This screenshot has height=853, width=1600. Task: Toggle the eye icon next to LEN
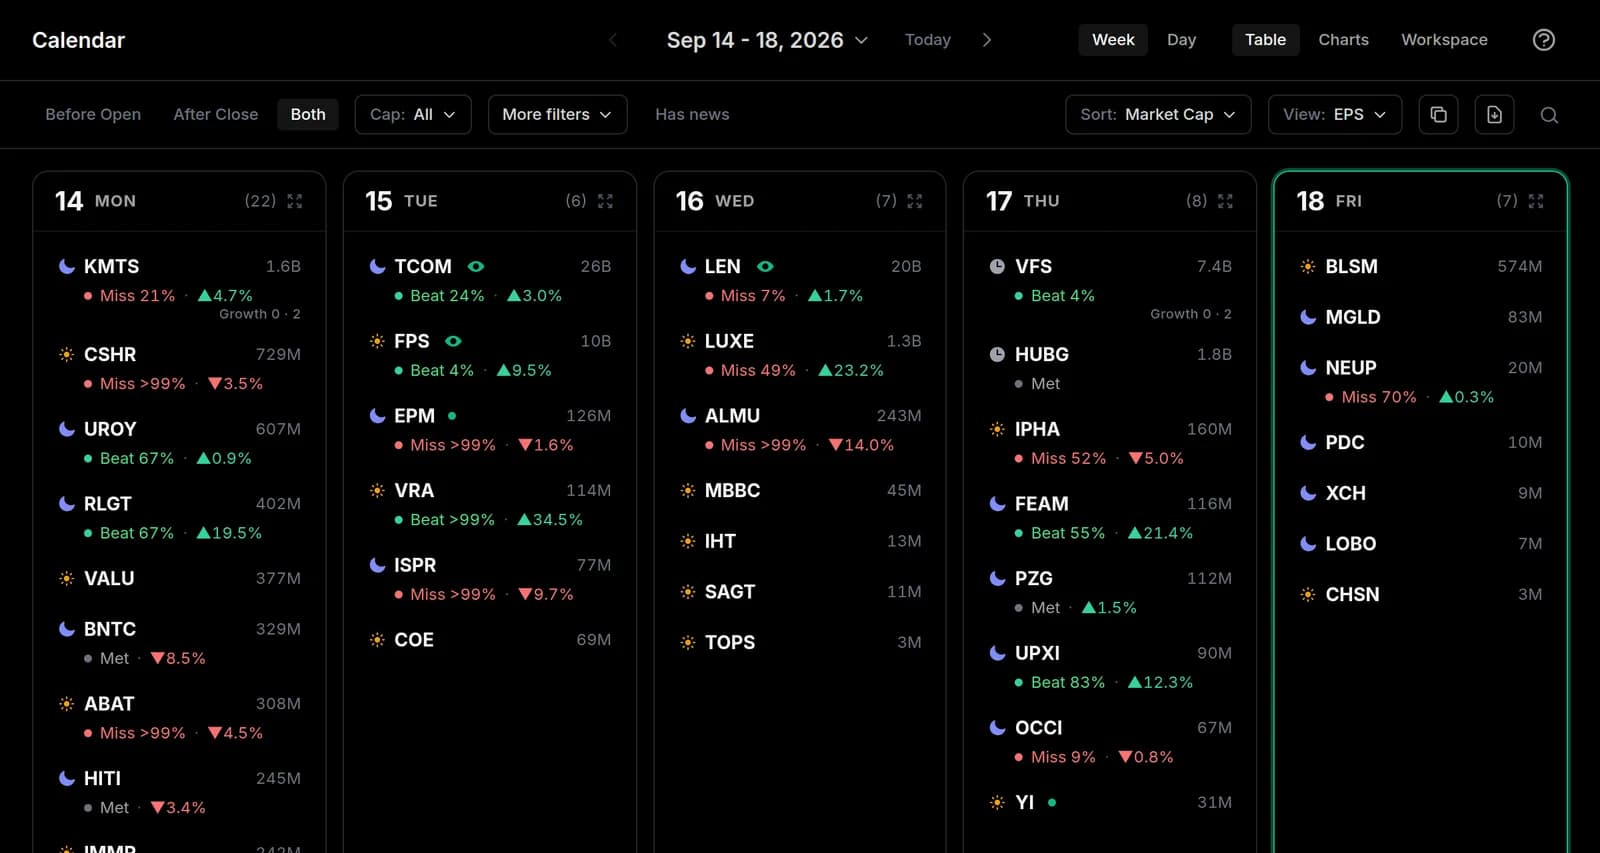coord(765,266)
